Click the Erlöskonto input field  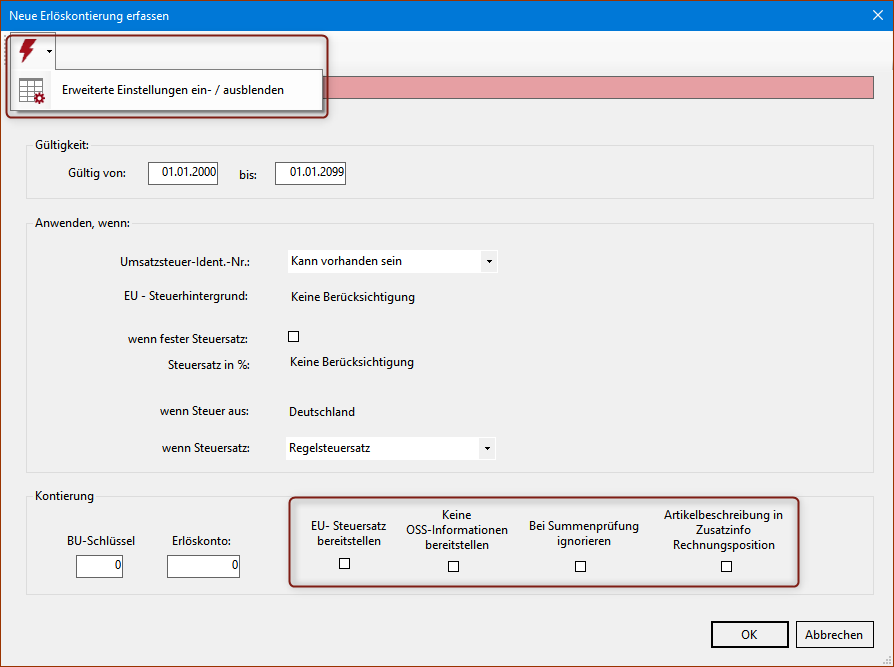[x=203, y=566]
